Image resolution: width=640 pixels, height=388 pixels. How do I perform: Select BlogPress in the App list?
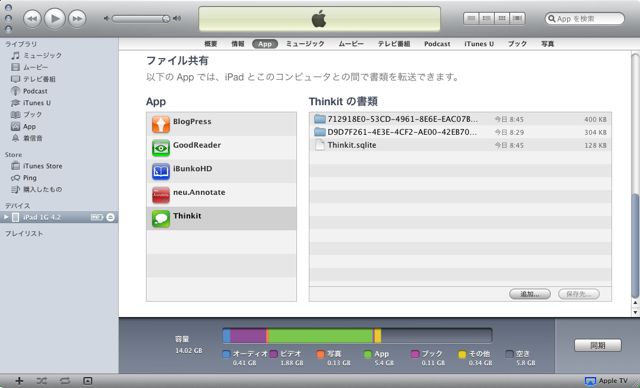click(x=221, y=124)
